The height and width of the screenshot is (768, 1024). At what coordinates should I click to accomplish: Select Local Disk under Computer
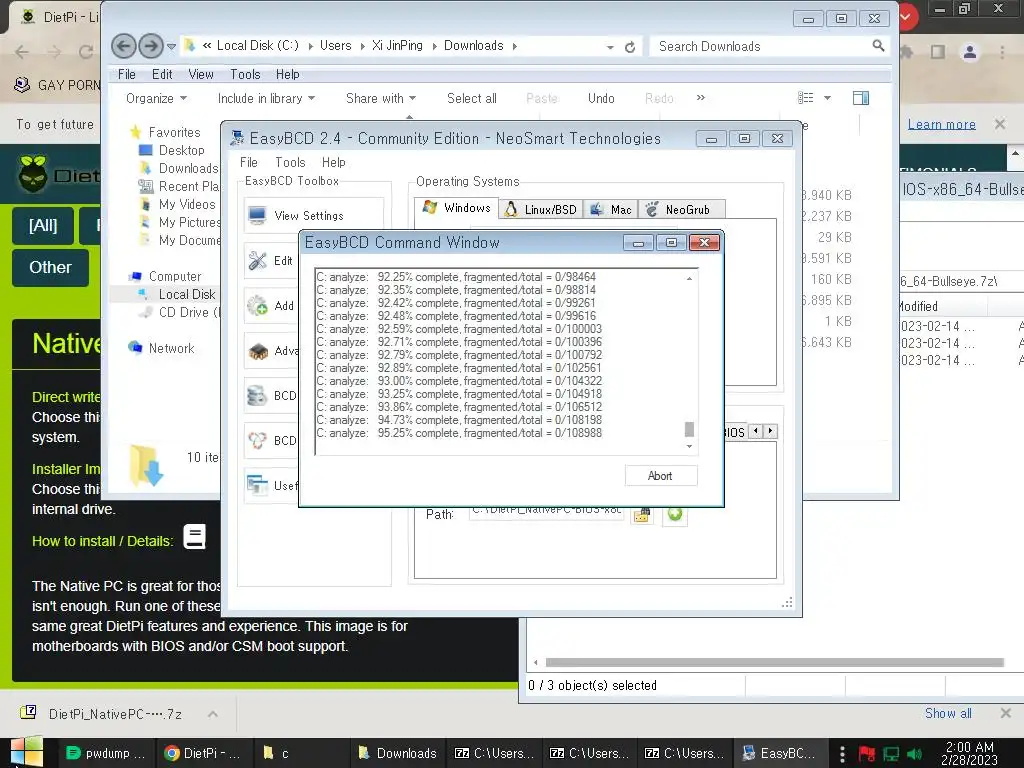187,295
